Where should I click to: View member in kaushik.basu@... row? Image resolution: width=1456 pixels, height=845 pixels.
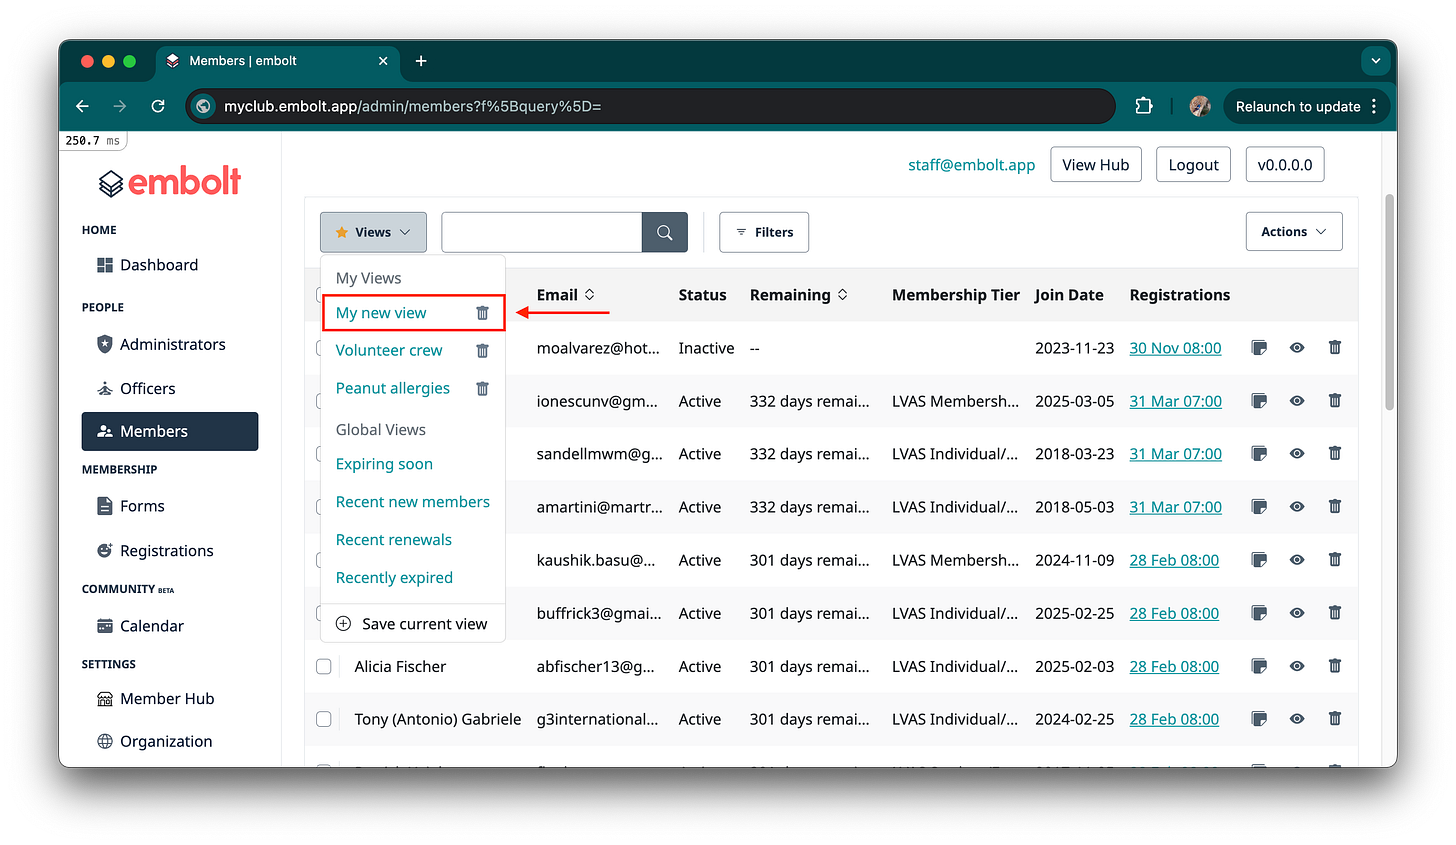tap(1297, 560)
